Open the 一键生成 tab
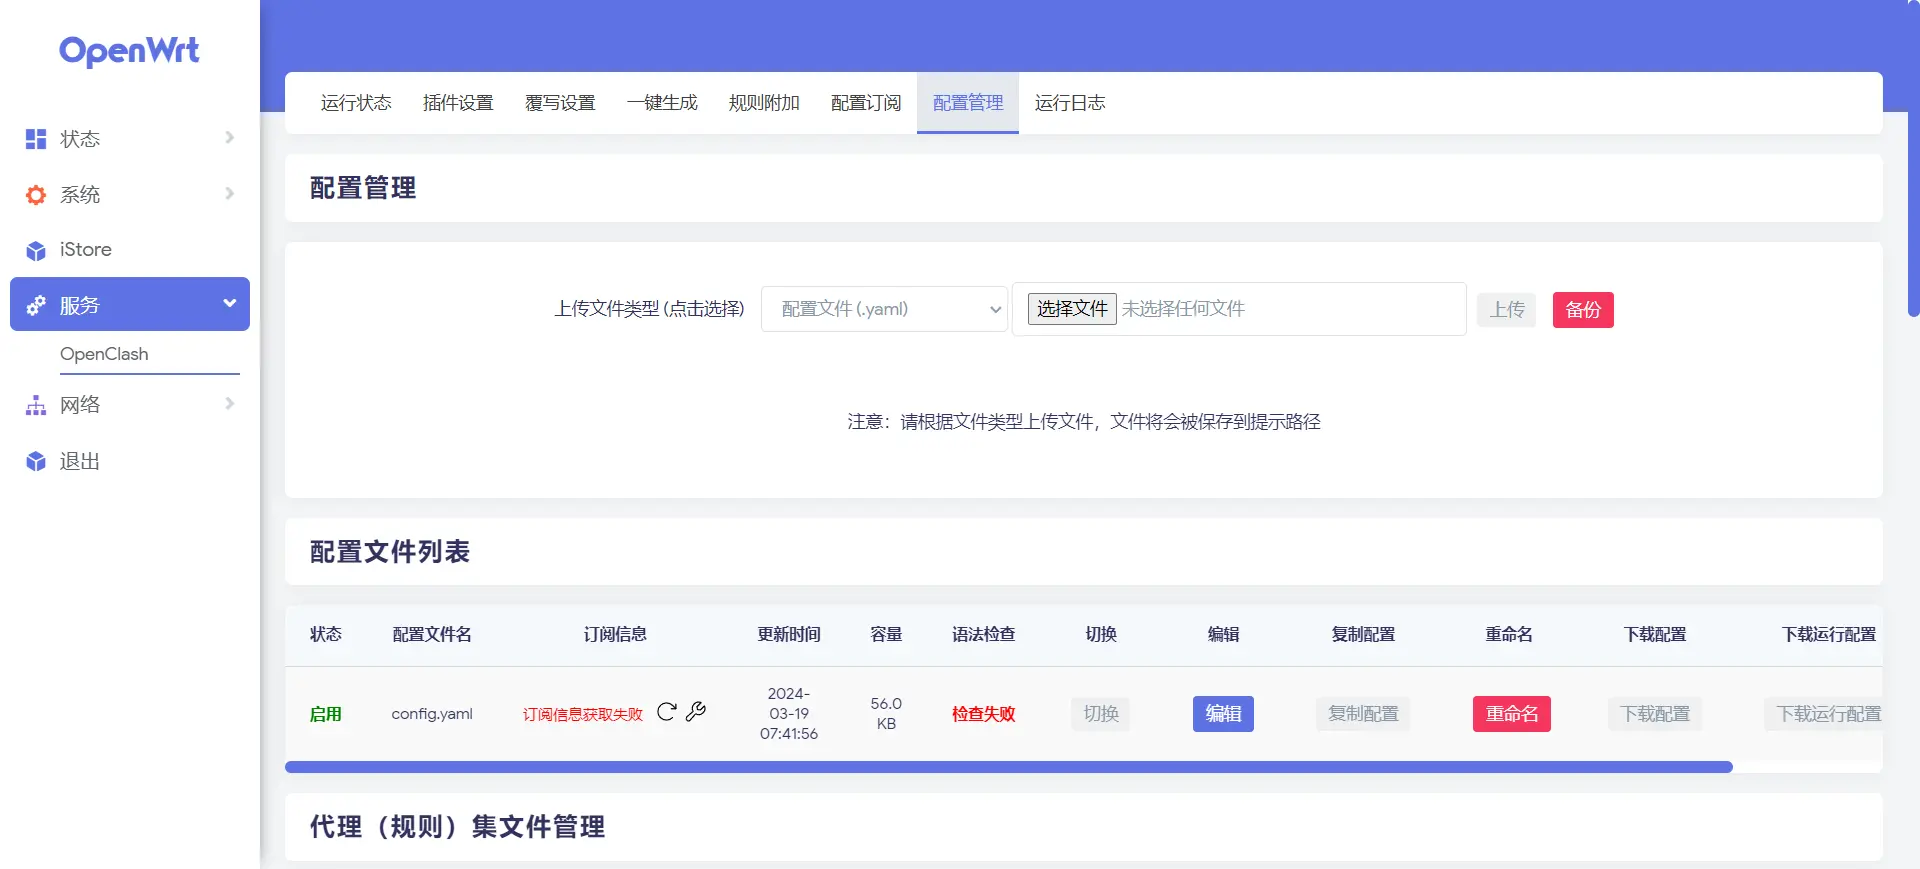The width and height of the screenshot is (1920, 869). (662, 103)
